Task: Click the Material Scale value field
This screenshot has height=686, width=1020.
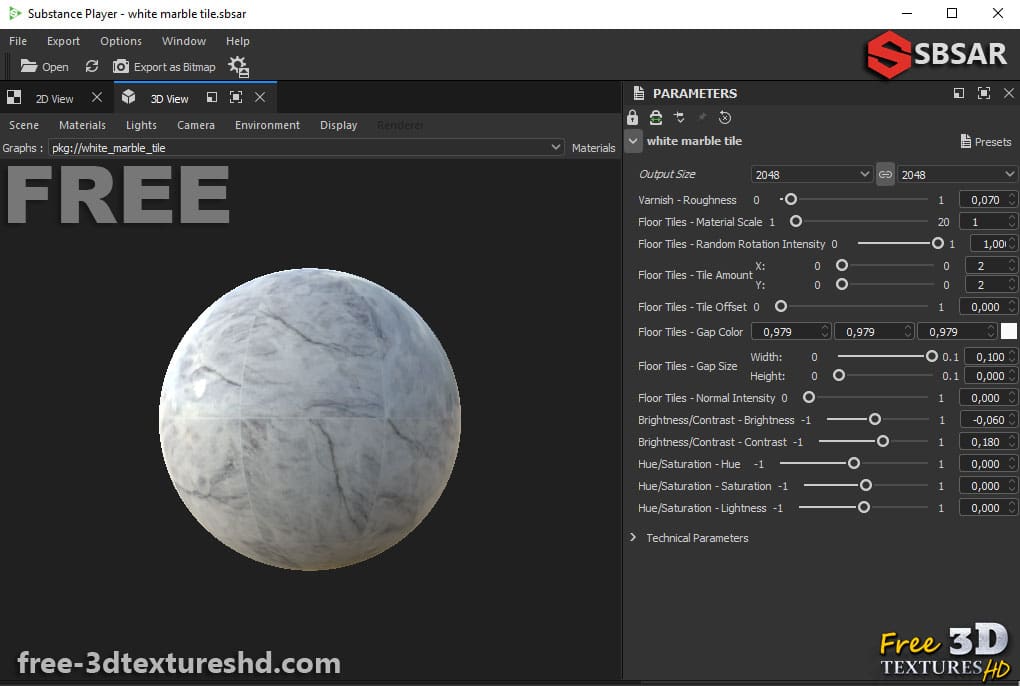Action: tap(988, 222)
